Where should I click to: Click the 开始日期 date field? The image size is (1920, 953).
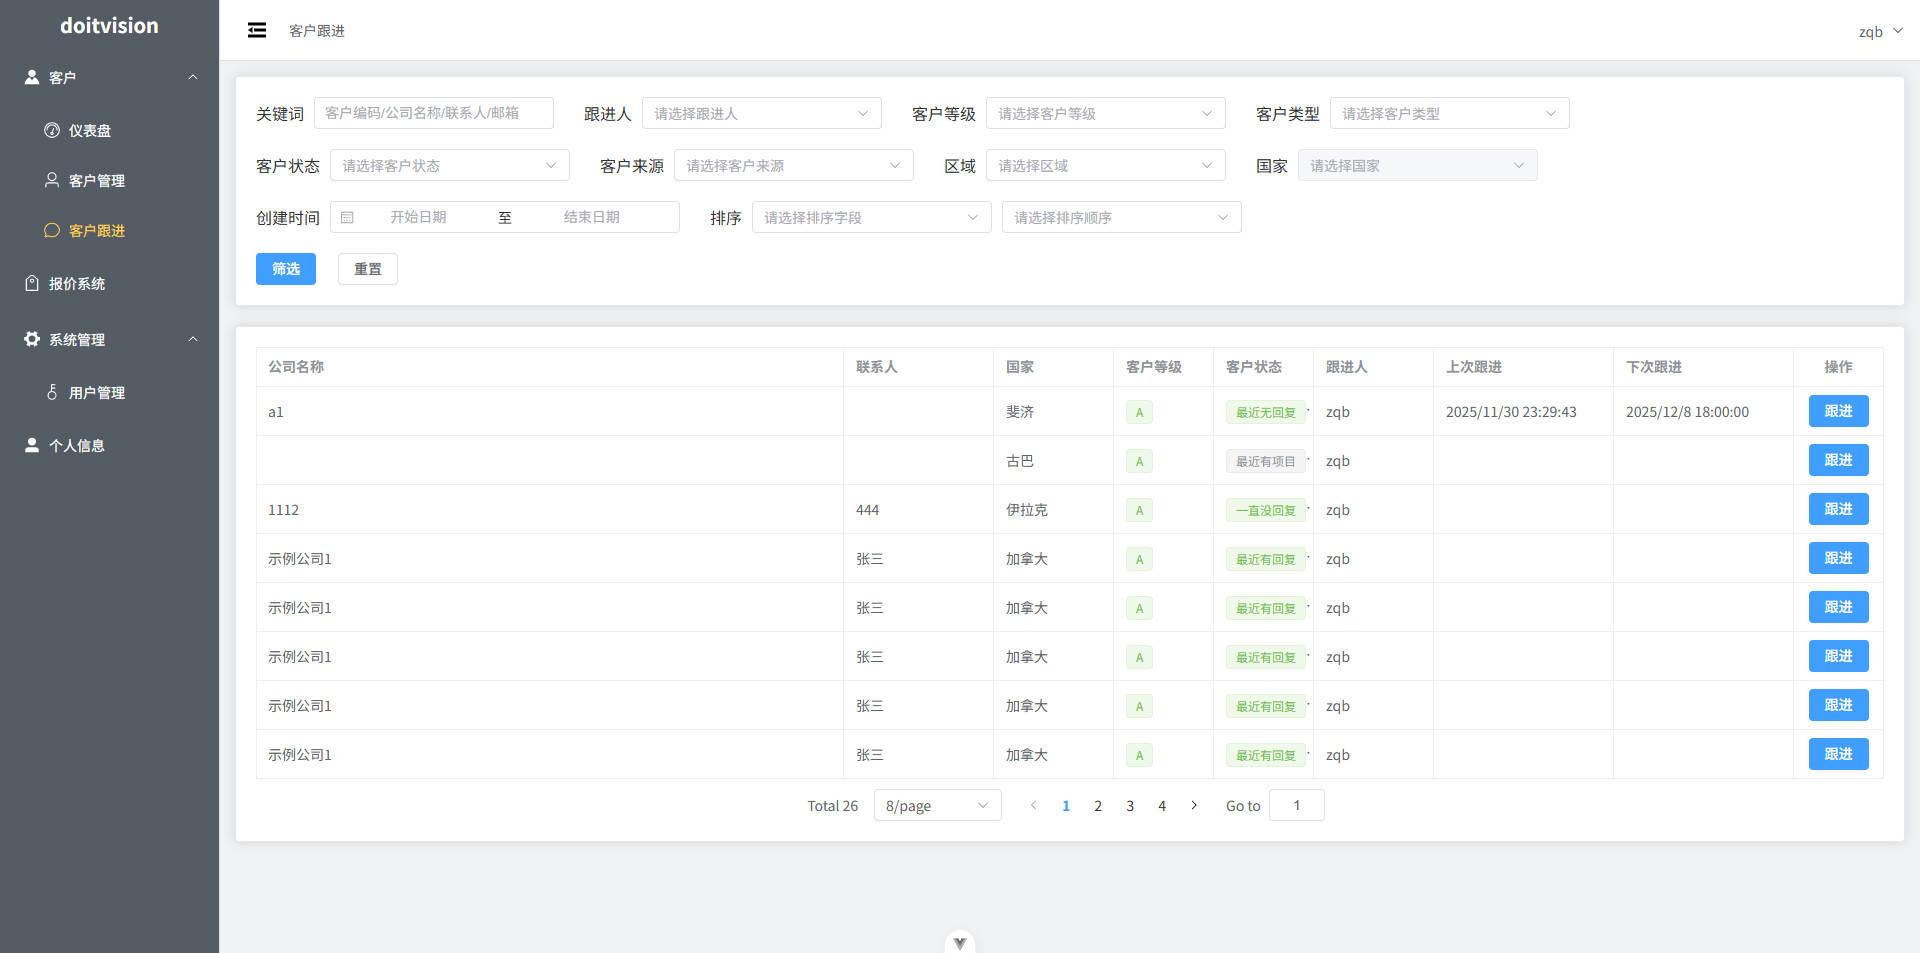418,217
